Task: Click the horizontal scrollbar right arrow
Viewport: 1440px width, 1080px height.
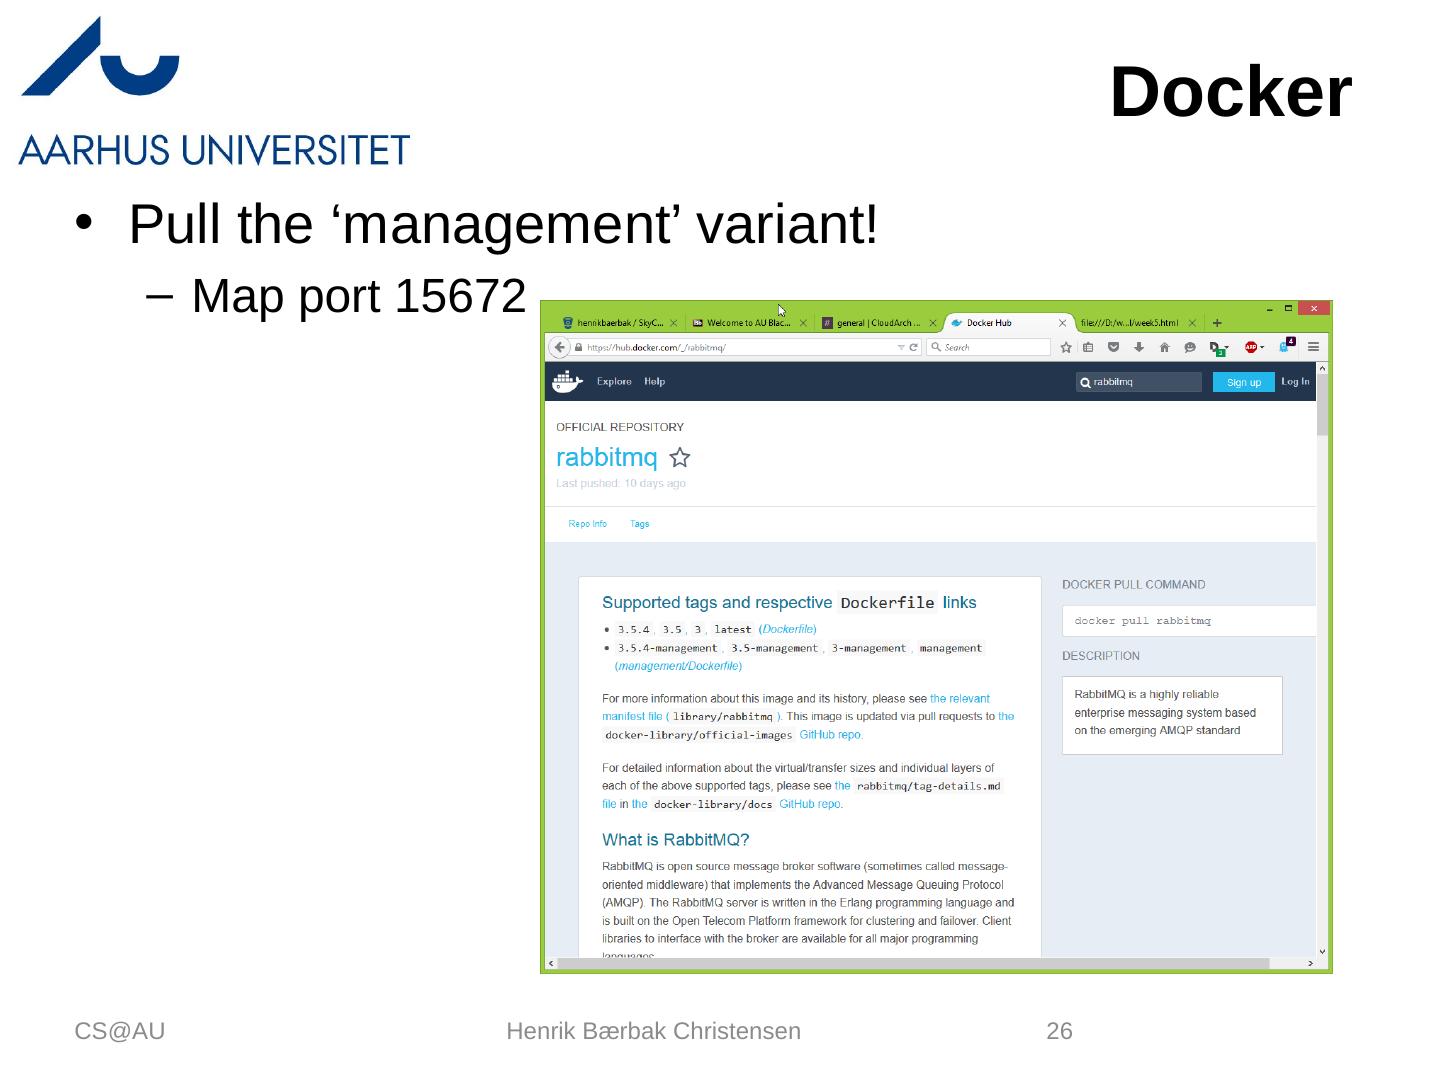Action: click(1310, 964)
